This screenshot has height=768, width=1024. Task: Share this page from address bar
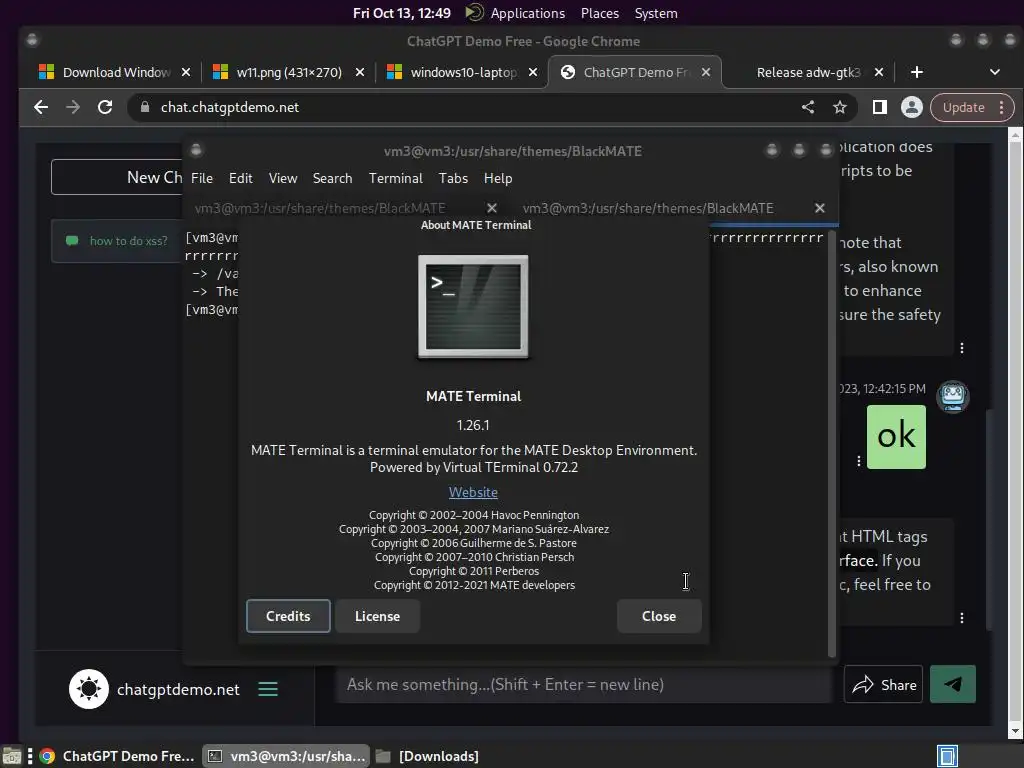[x=808, y=107]
